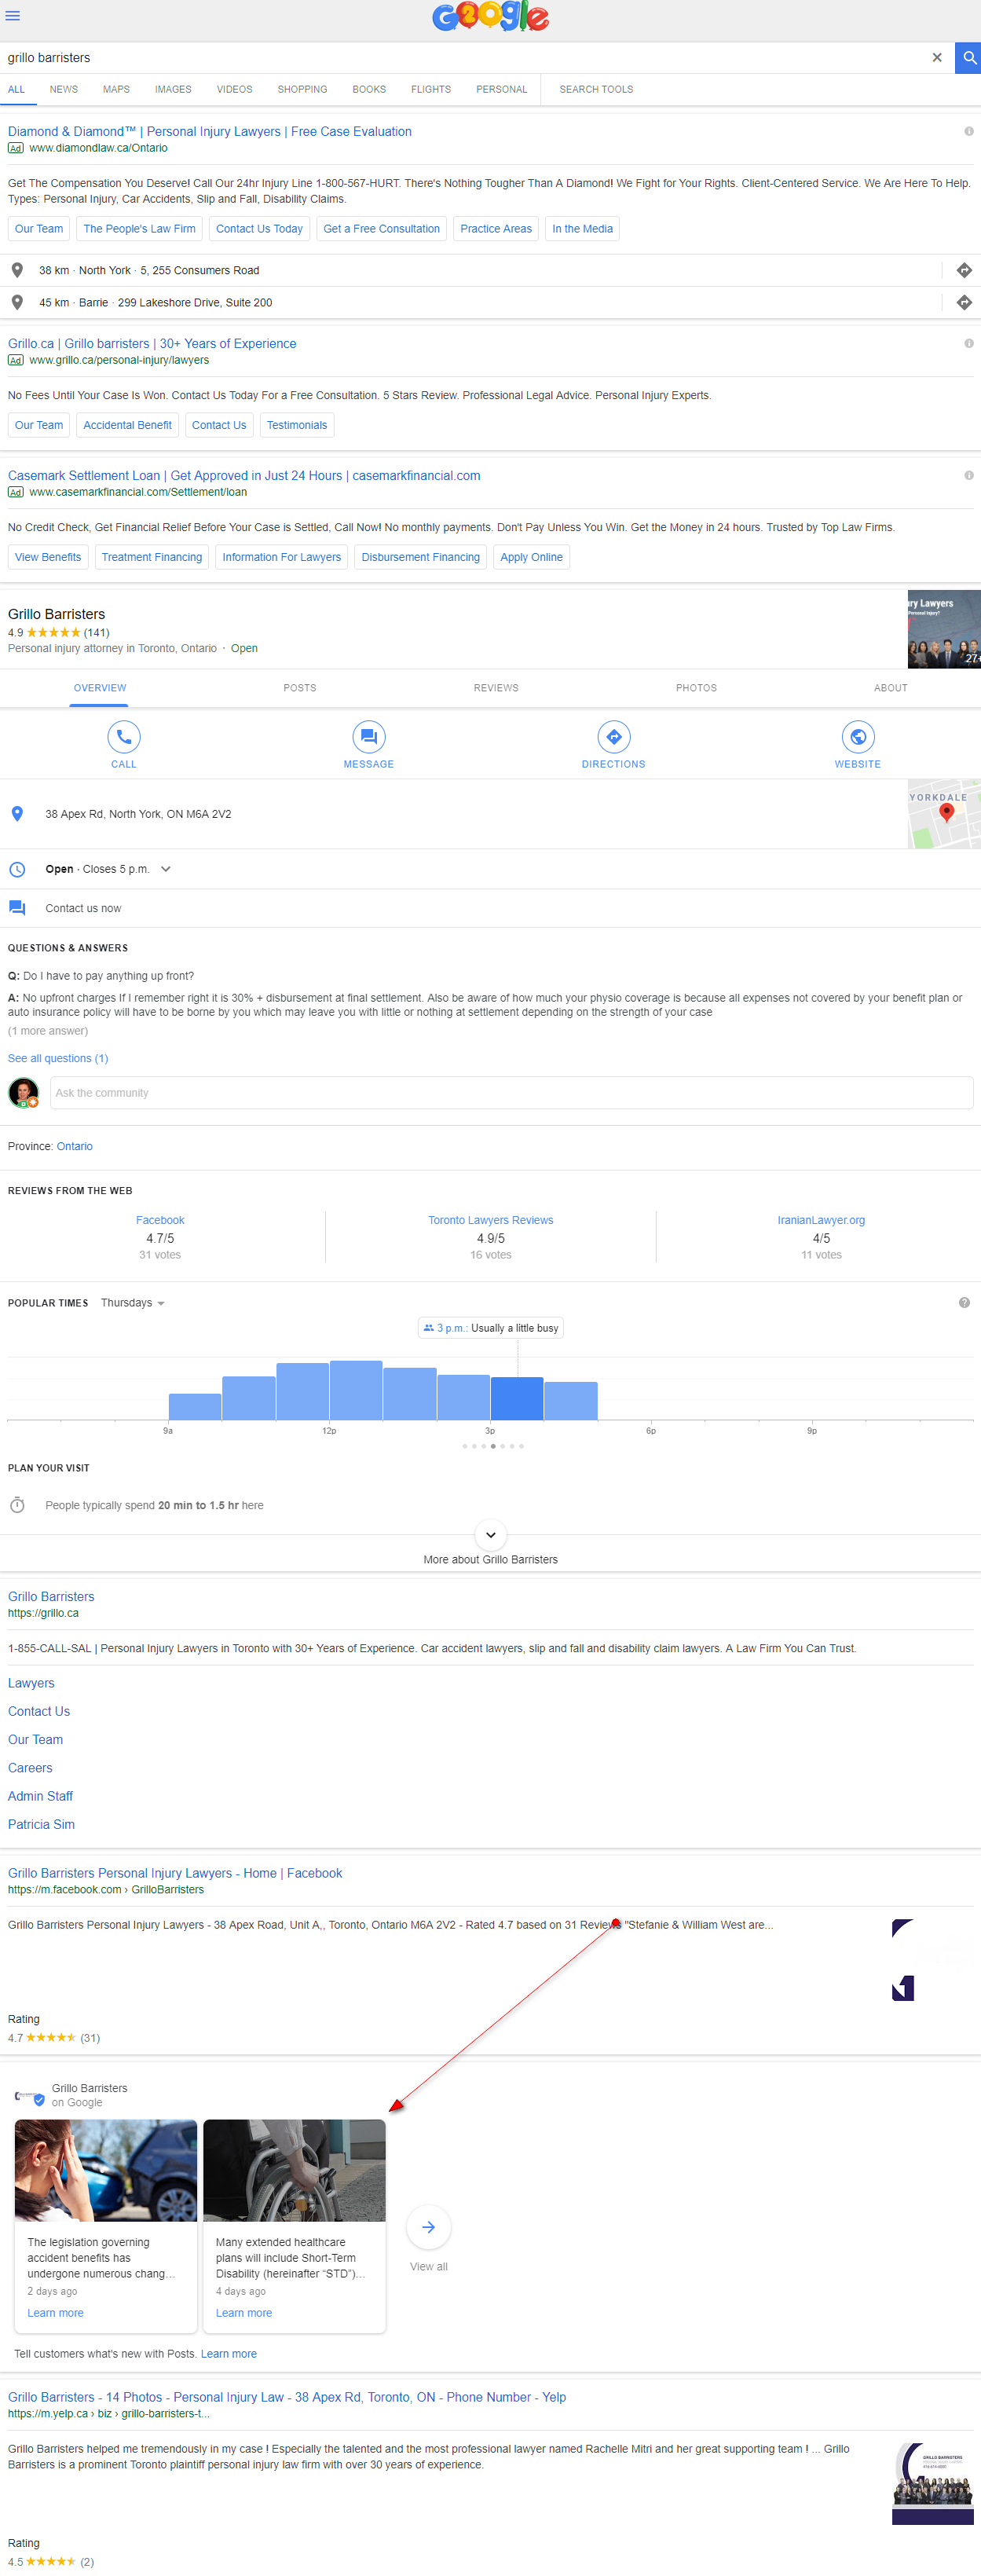Select the Posts tab in business panel

(x=300, y=688)
